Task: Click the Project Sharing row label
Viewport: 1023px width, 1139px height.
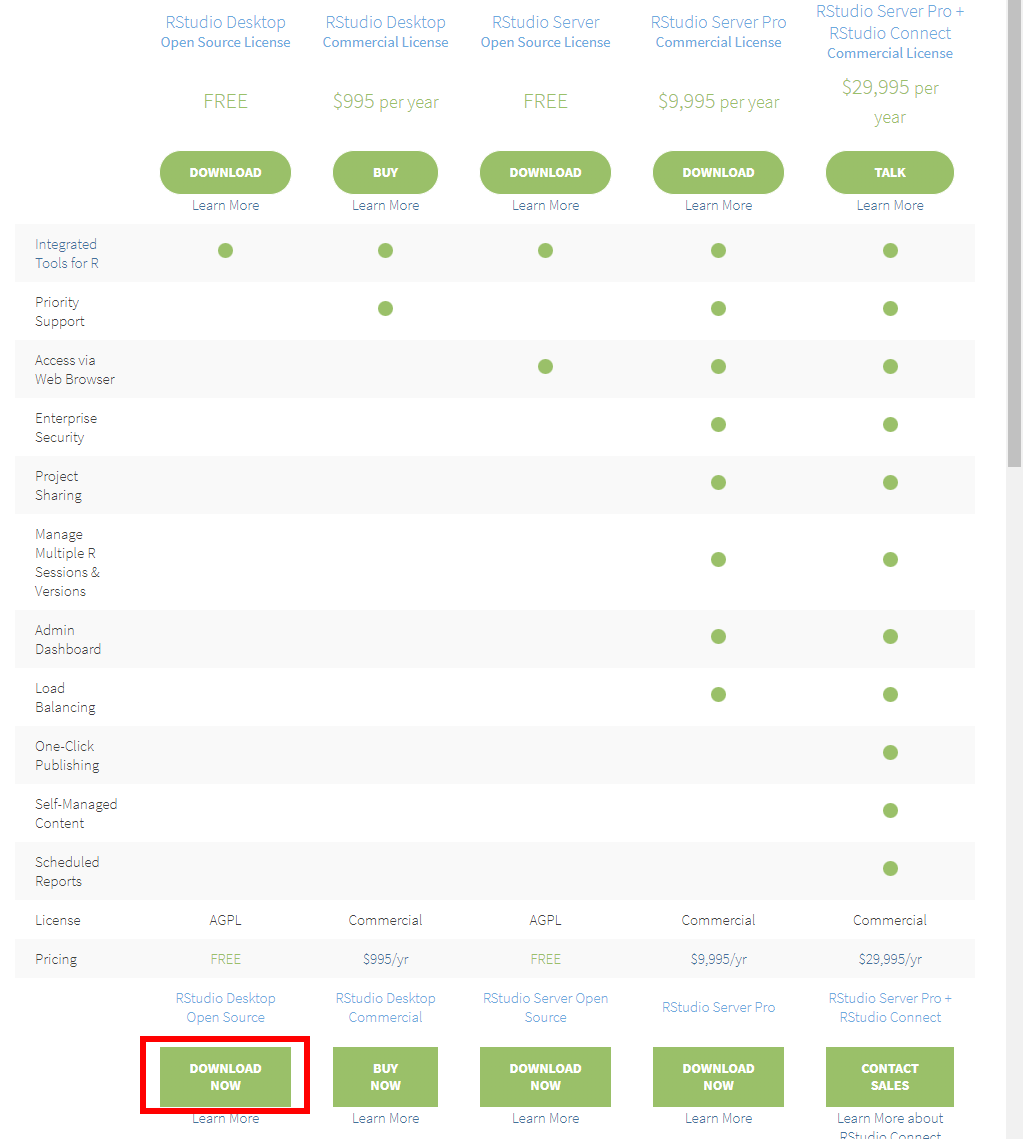Action: point(58,486)
